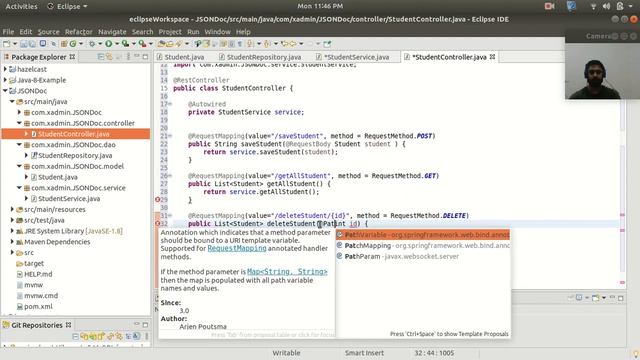640x360 pixels.
Task: Expand the src/main/resources folder
Action: click(x=12, y=209)
